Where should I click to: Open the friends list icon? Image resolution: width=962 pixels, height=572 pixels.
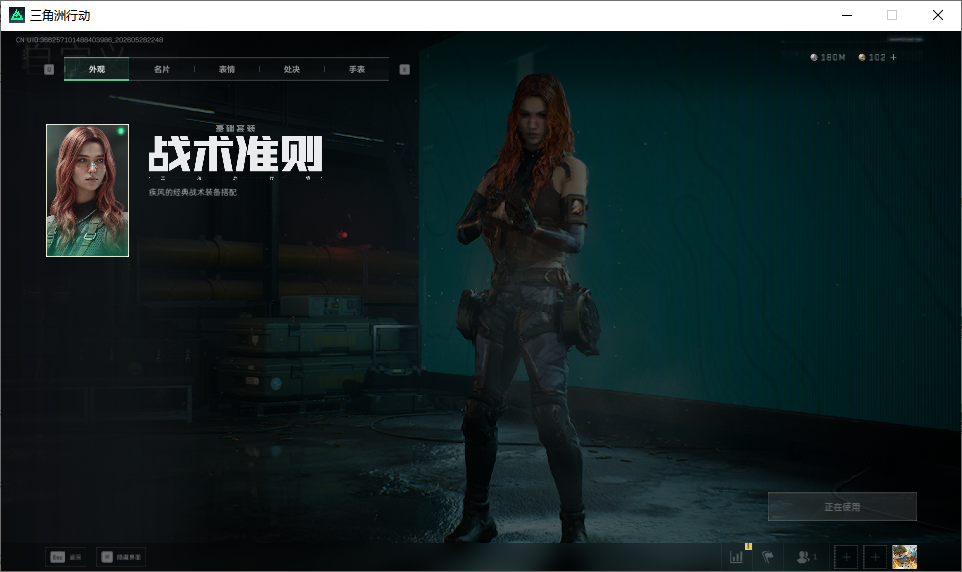coord(804,557)
